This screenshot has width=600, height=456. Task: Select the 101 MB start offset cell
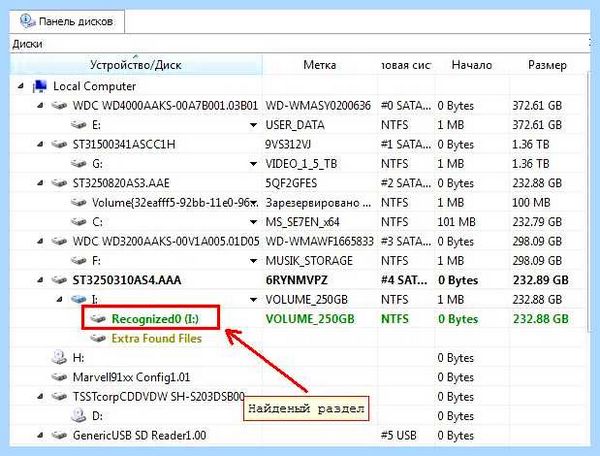pyautogui.click(x=457, y=222)
